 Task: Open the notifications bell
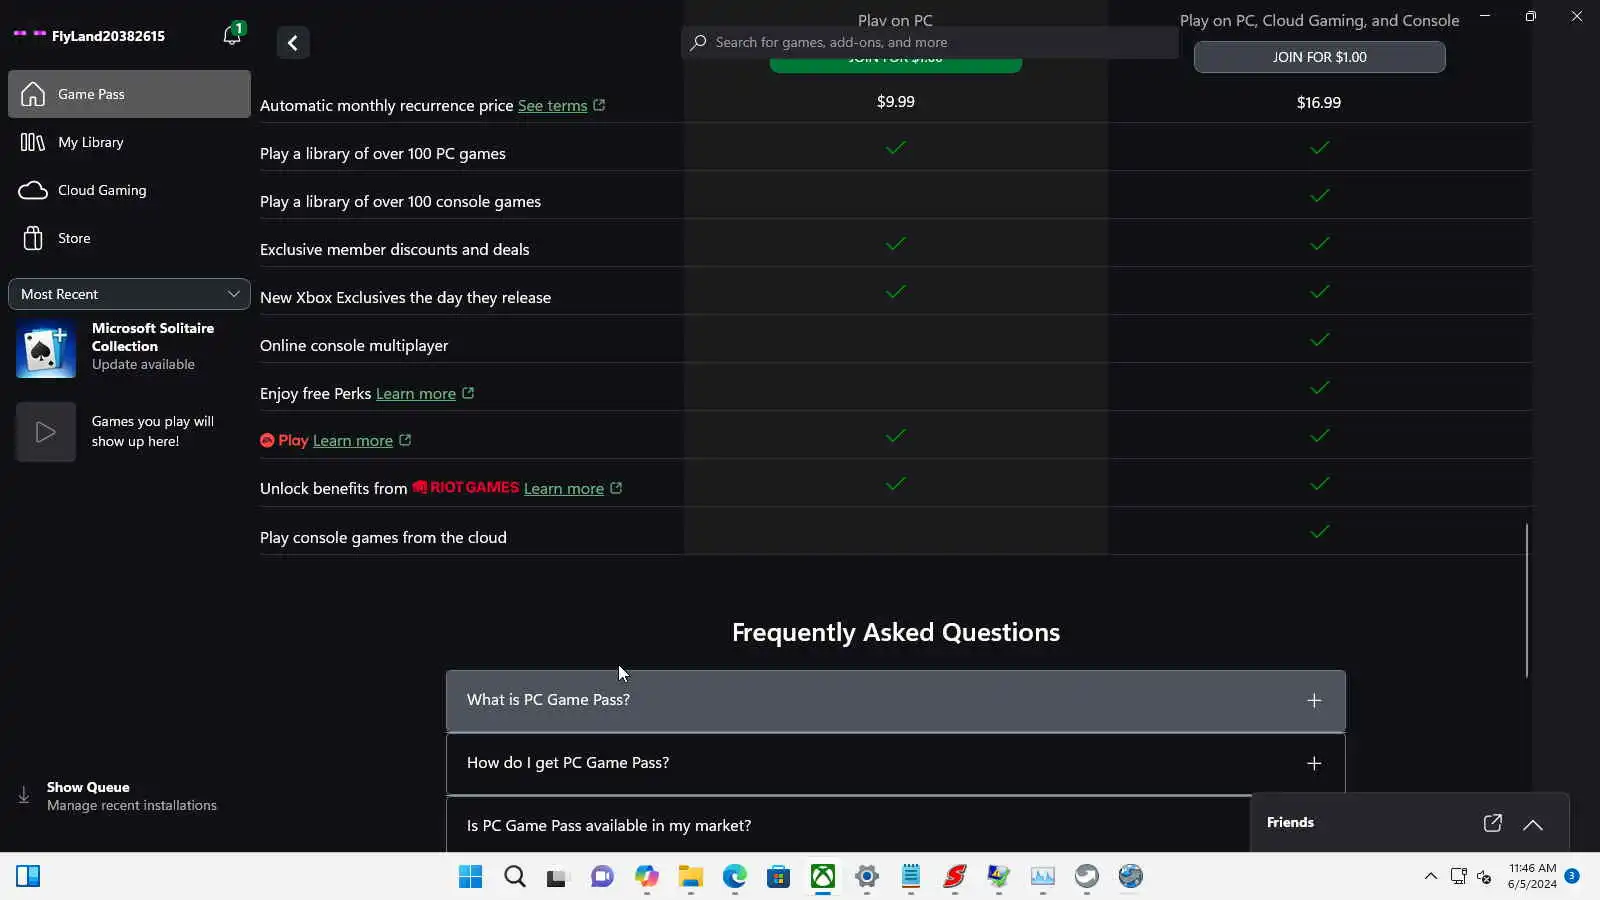pyautogui.click(x=232, y=35)
